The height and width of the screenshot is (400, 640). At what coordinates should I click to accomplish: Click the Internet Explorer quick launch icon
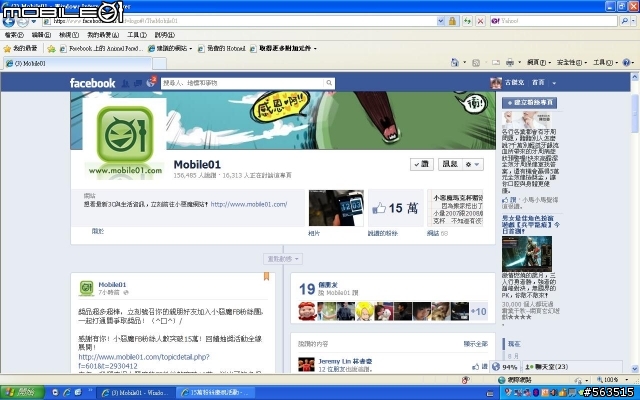(x=67, y=393)
